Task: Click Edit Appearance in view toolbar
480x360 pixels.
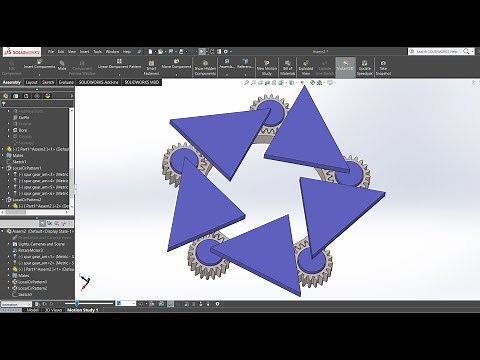Action: click(x=312, y=83)
